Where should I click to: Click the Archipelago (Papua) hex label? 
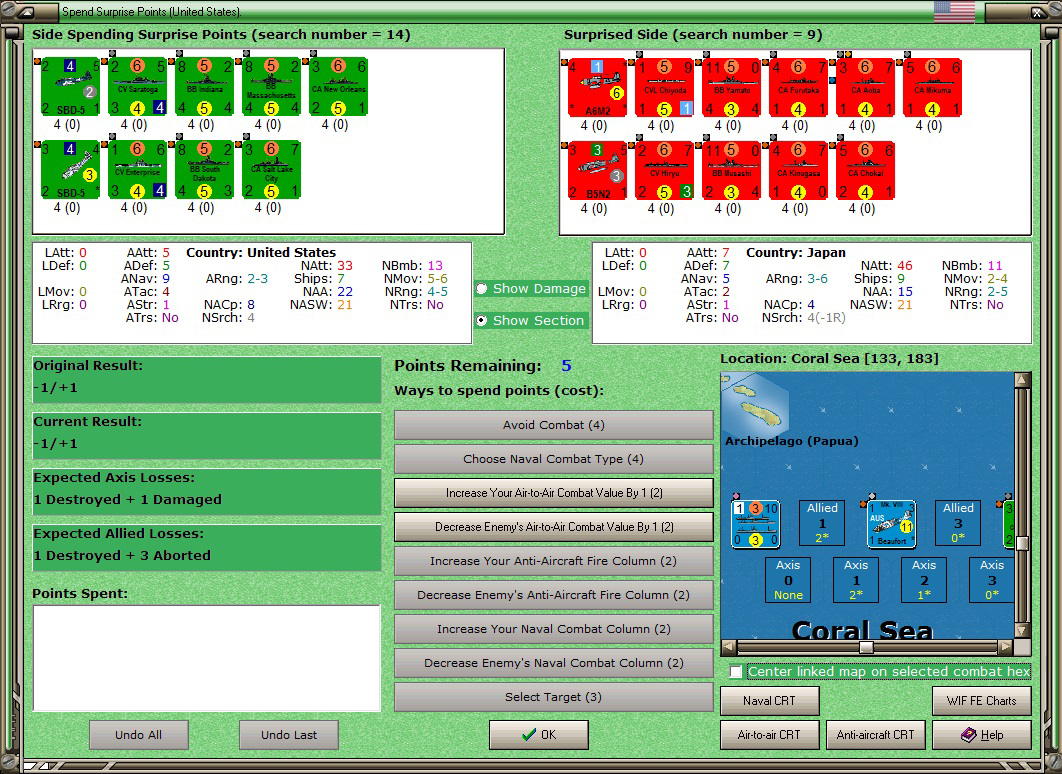click(792, 441)
